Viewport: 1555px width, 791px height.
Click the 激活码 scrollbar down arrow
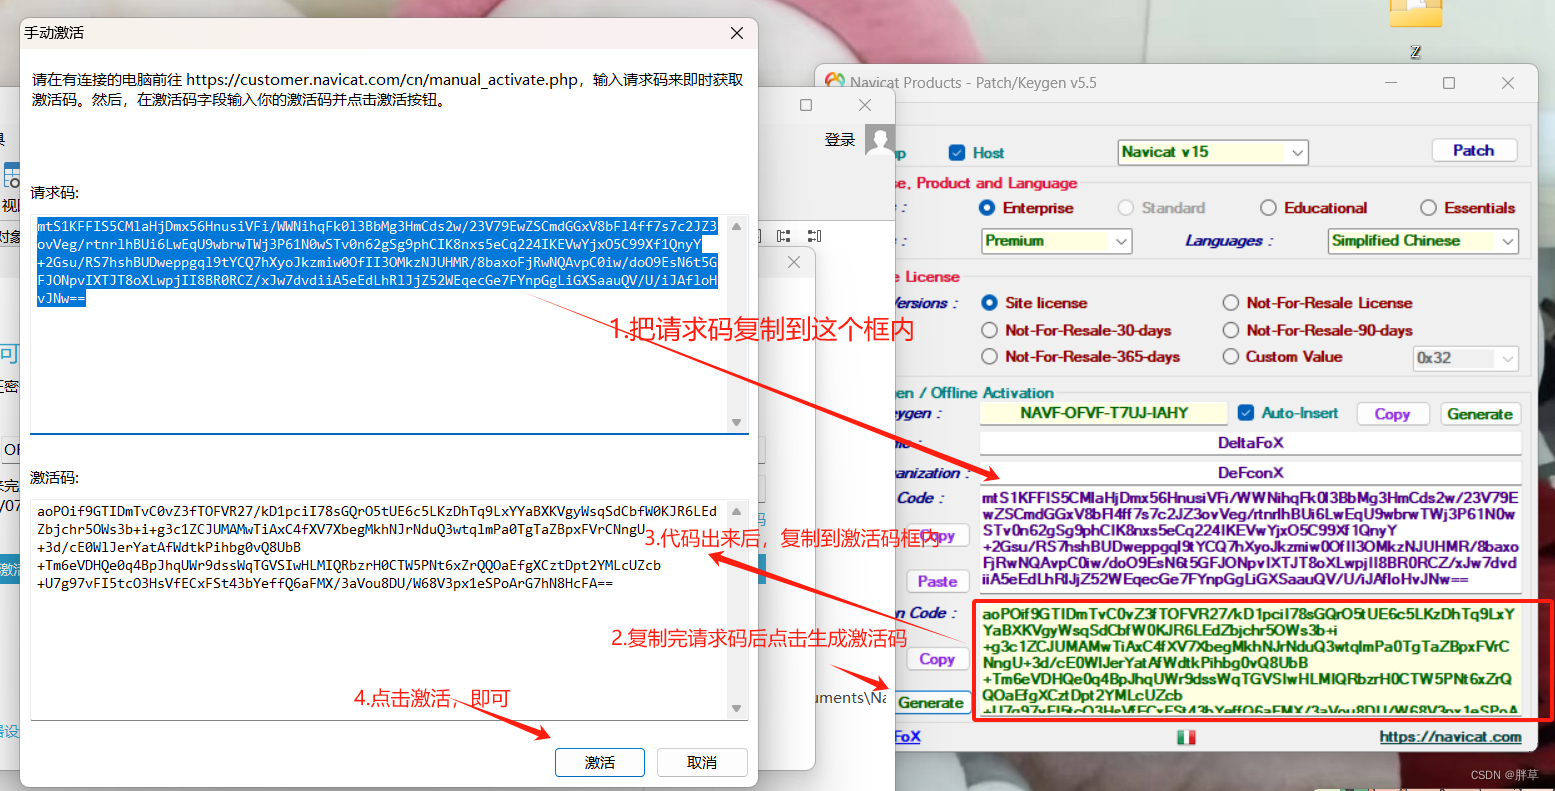(x=737, y=708)
